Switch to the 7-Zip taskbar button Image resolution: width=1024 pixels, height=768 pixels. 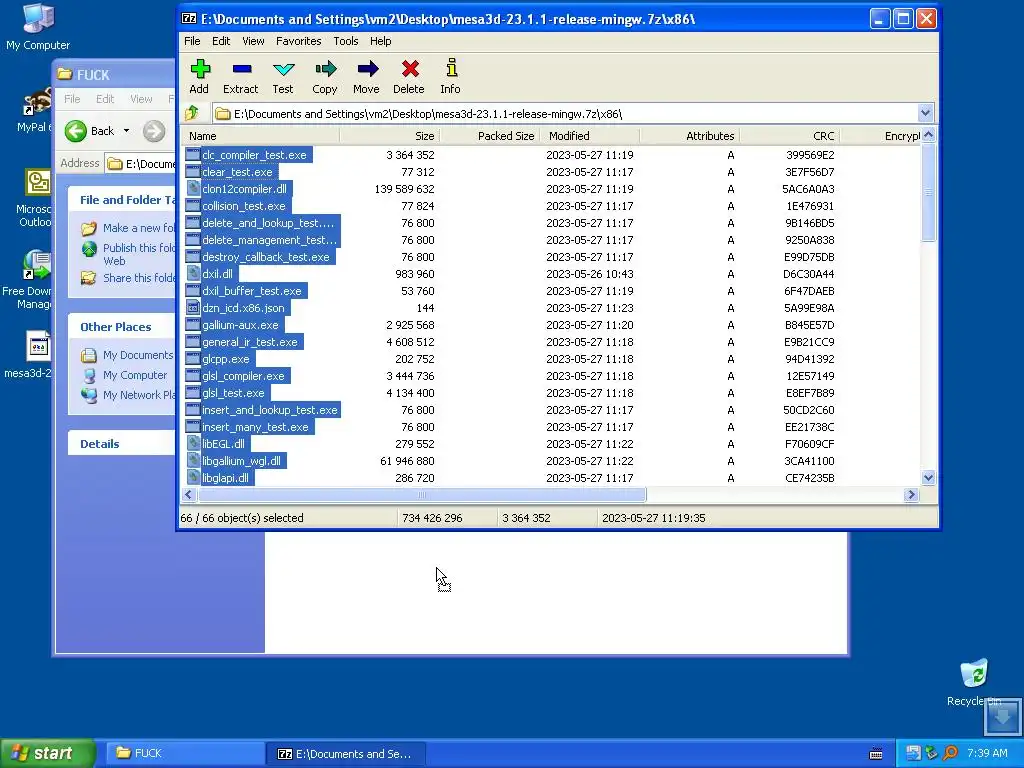[345, 754]
